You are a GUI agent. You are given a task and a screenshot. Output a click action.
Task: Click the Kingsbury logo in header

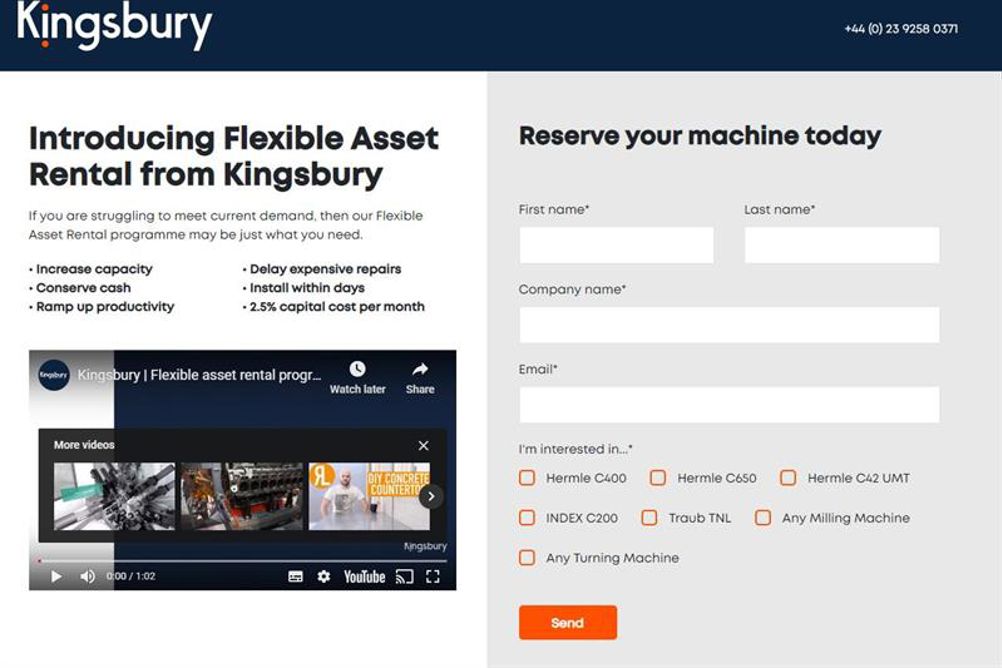tap(114, 25)
